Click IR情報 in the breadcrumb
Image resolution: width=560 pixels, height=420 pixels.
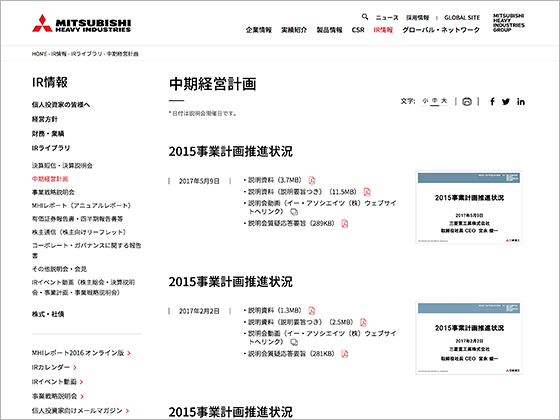59,54
